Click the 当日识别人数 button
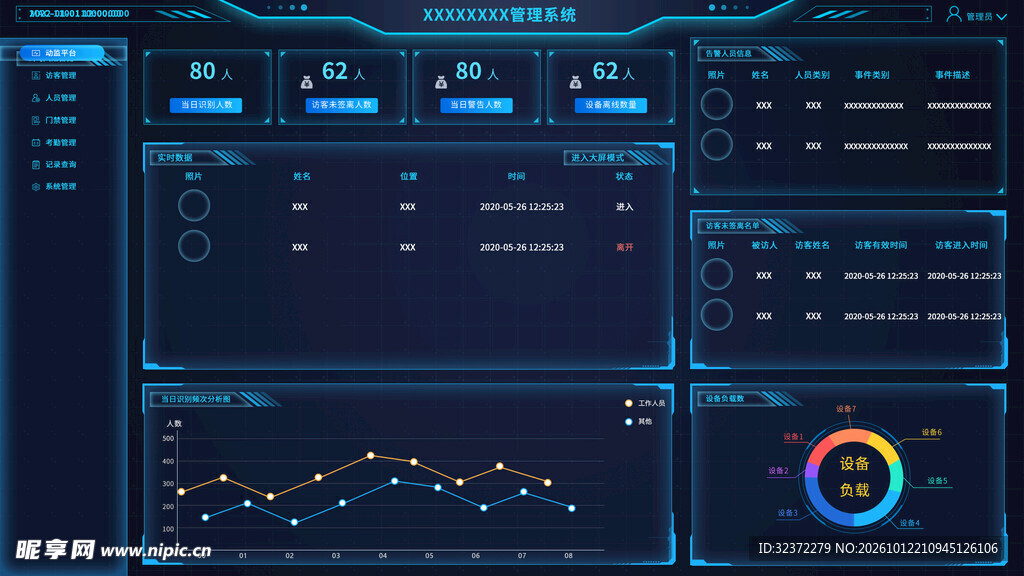The image size is (1024, 576). pos(206,105)
